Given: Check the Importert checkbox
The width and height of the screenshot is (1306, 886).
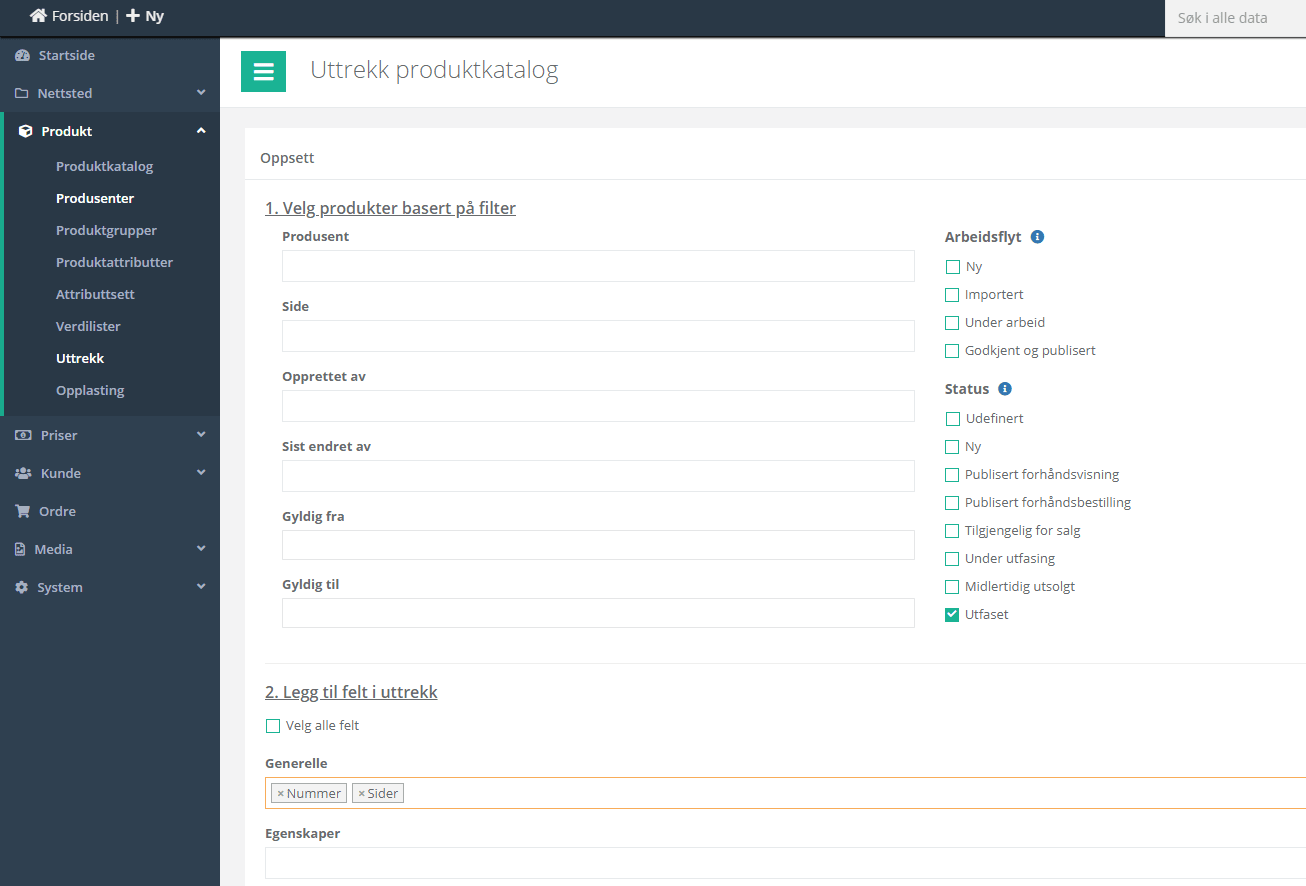Looking at the screenshot, I should pyautogui.click(x=952, y=295).
